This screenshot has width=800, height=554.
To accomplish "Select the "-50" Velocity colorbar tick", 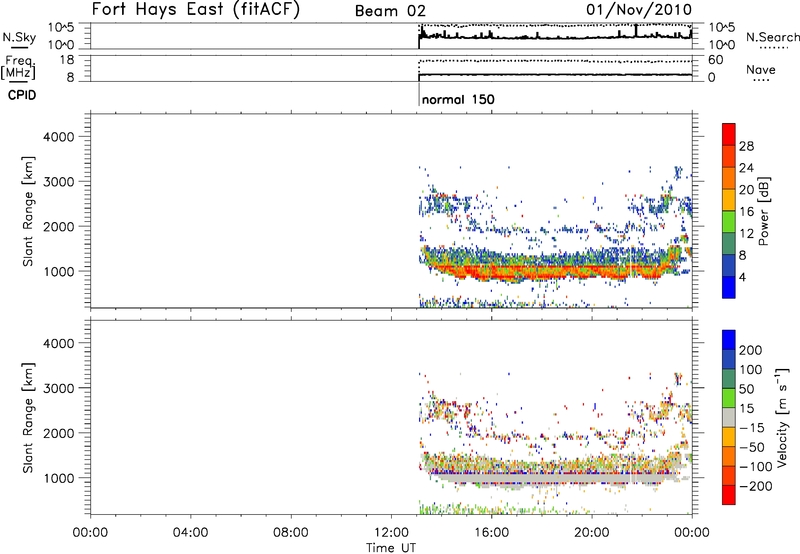I will click(752, 447).
